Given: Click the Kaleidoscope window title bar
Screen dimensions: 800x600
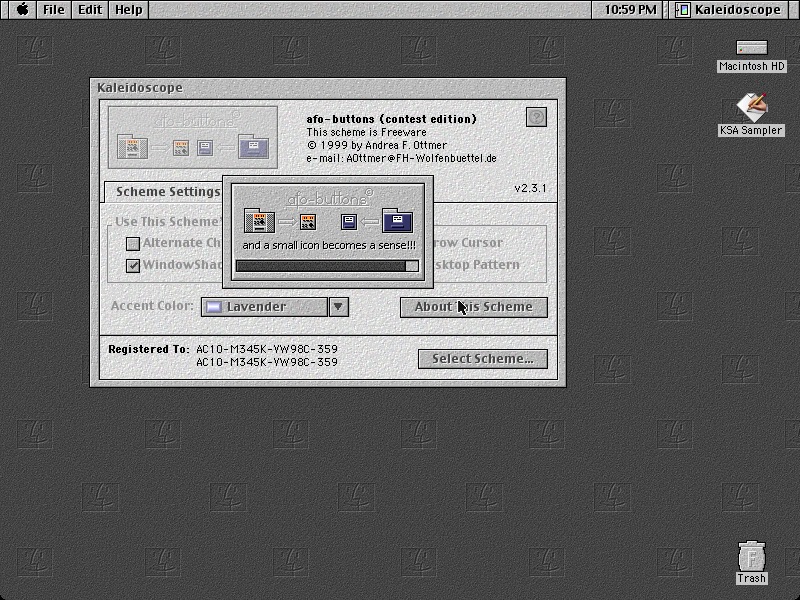Looking at the screenshot, I should click(x=328, y=88).
